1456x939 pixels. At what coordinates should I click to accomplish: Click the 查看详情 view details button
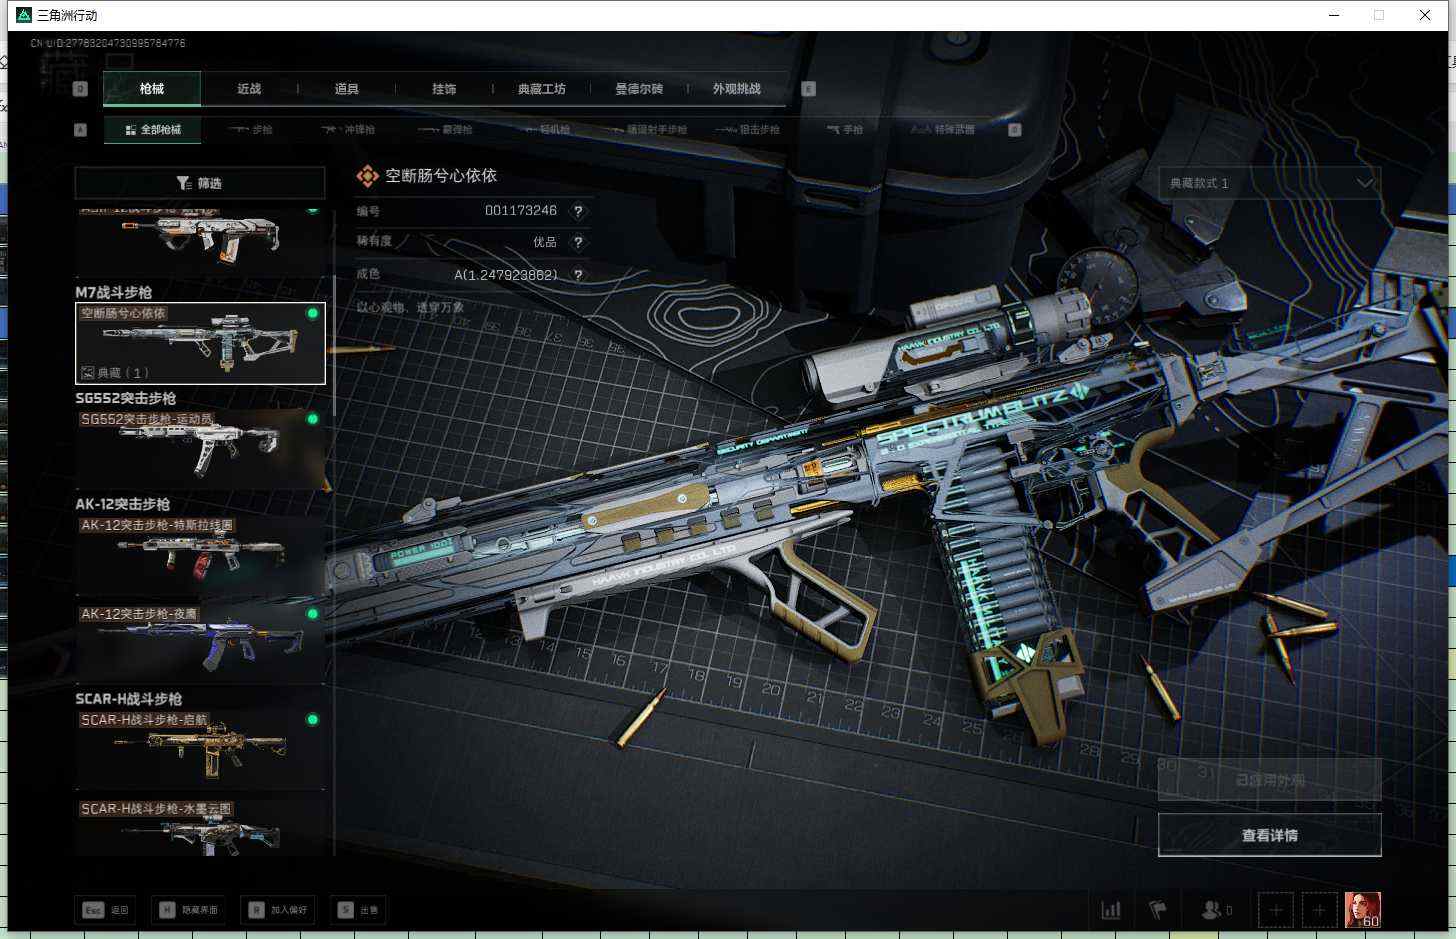(x=1270, y=835)
